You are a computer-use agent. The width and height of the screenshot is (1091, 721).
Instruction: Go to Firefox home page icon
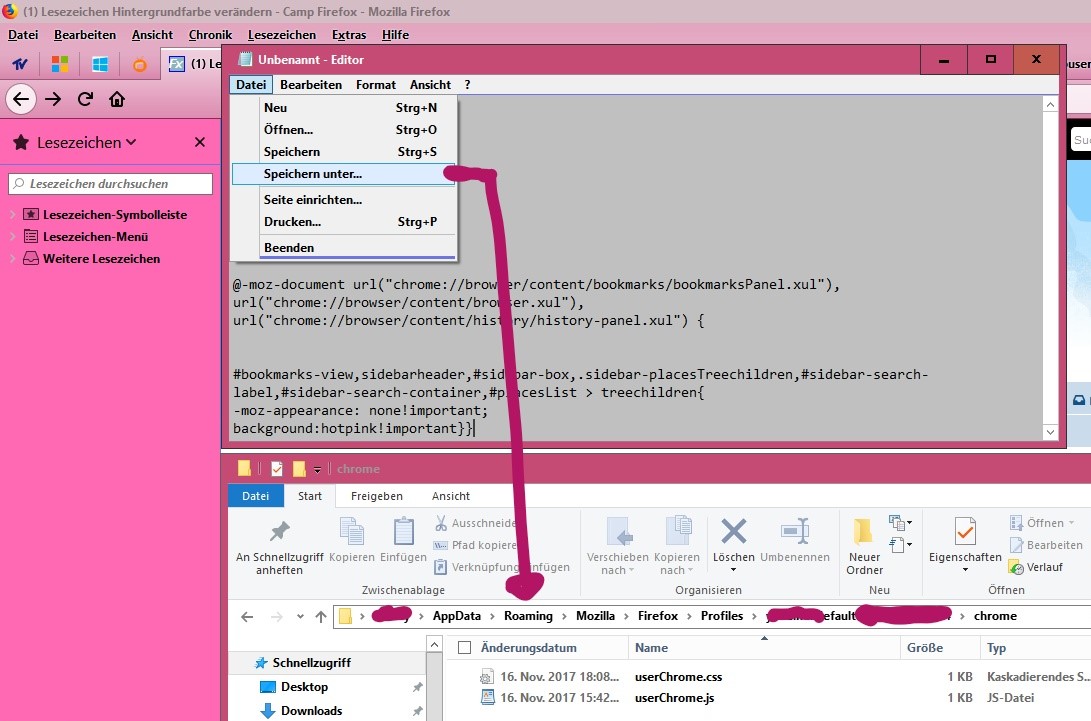117,99
